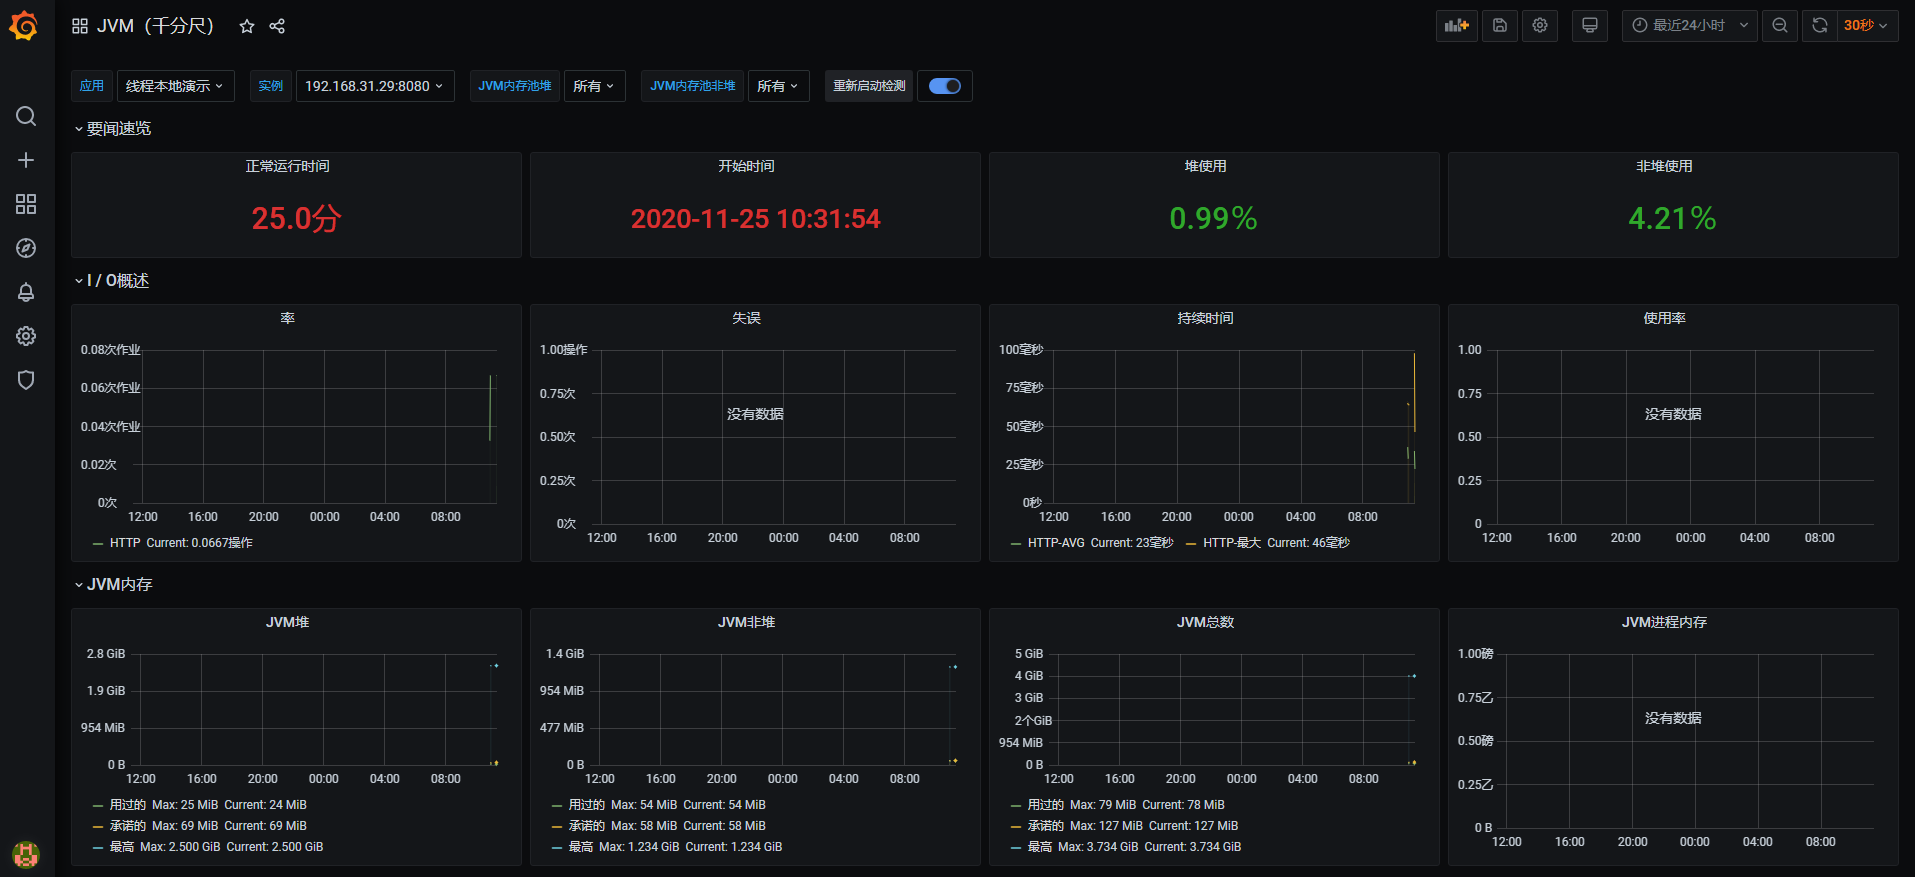Collapse the 要闻速览 row
1915x877 pixels.
coord(113,129)
